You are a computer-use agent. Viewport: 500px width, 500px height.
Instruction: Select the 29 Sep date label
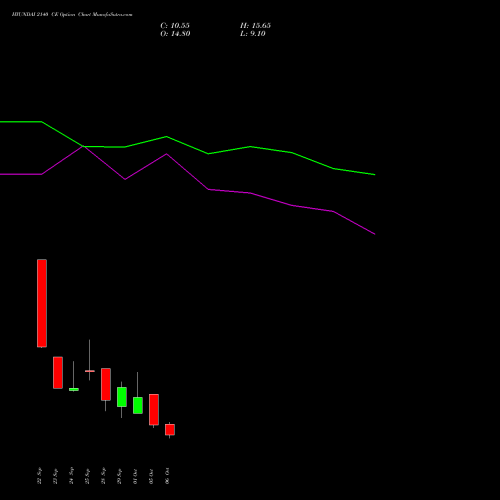click(119, 475)
